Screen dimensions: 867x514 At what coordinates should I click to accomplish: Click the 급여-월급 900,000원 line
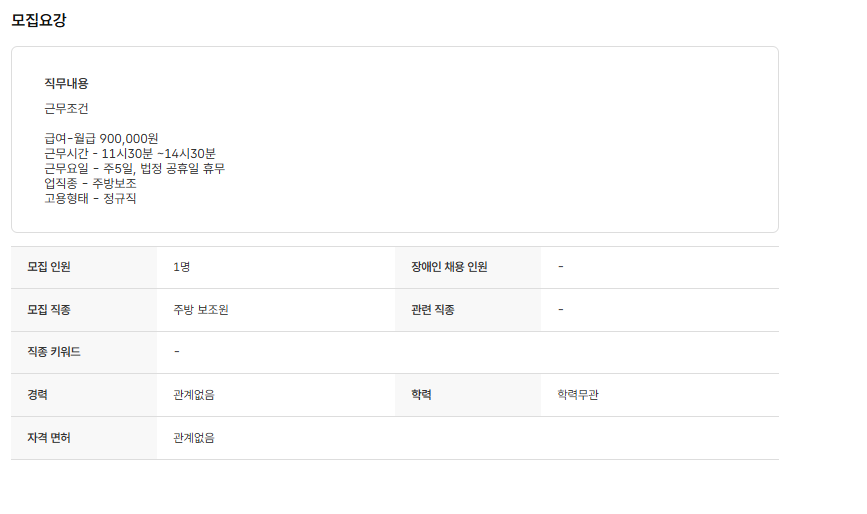(101, 138)
